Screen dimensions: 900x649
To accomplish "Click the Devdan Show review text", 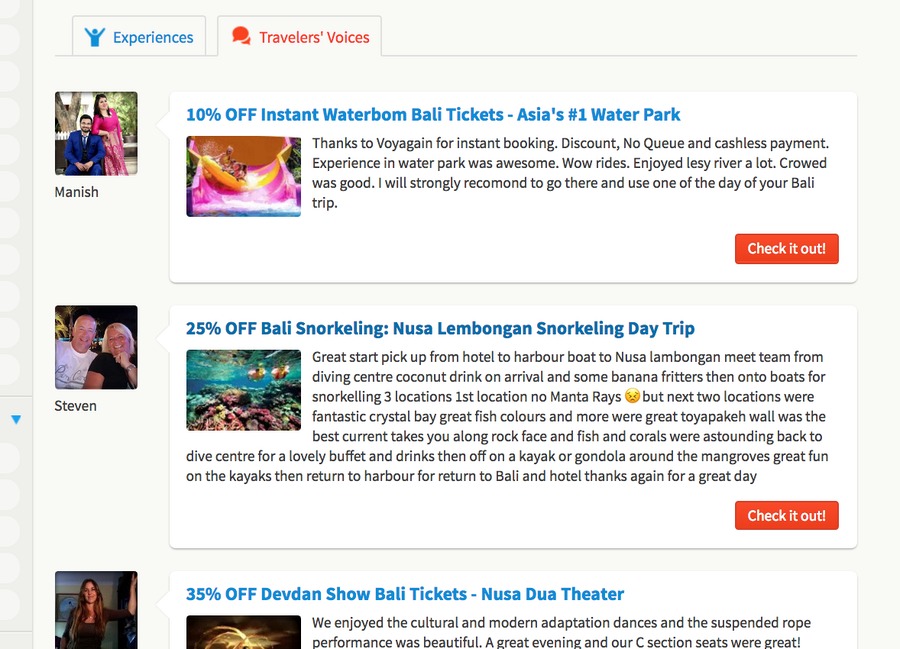I will [x=561, y=632].
